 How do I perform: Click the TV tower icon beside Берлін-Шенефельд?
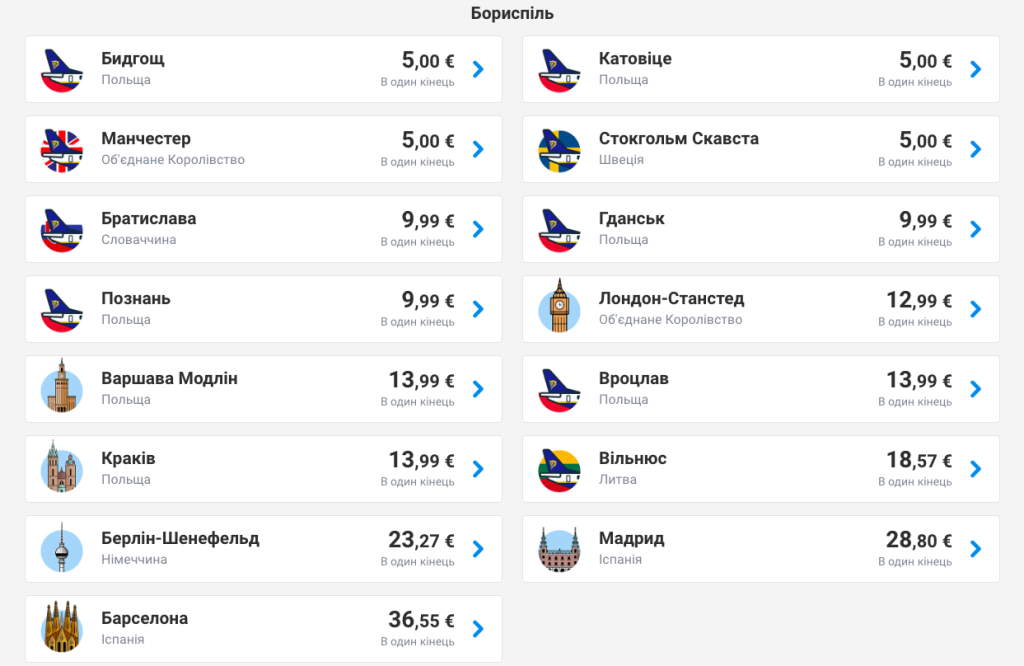[62, 548]
